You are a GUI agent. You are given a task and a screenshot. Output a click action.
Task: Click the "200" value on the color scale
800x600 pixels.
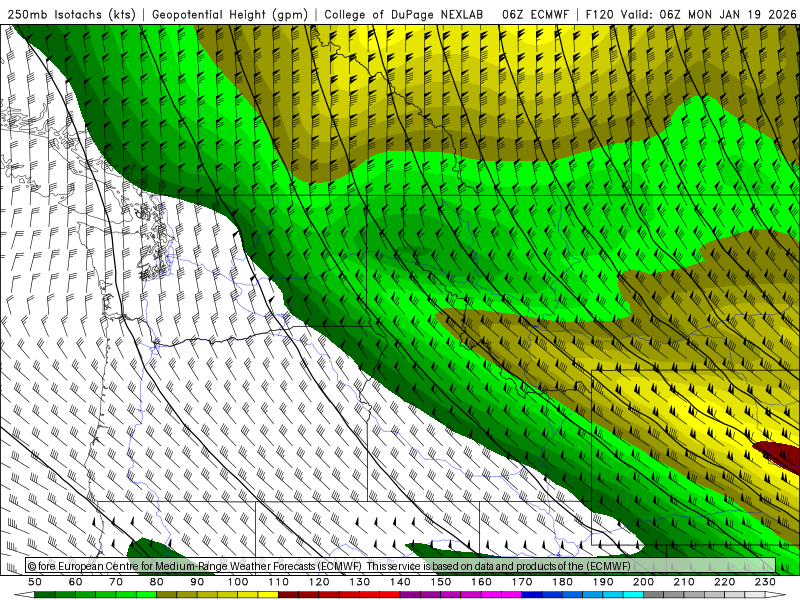643,582
